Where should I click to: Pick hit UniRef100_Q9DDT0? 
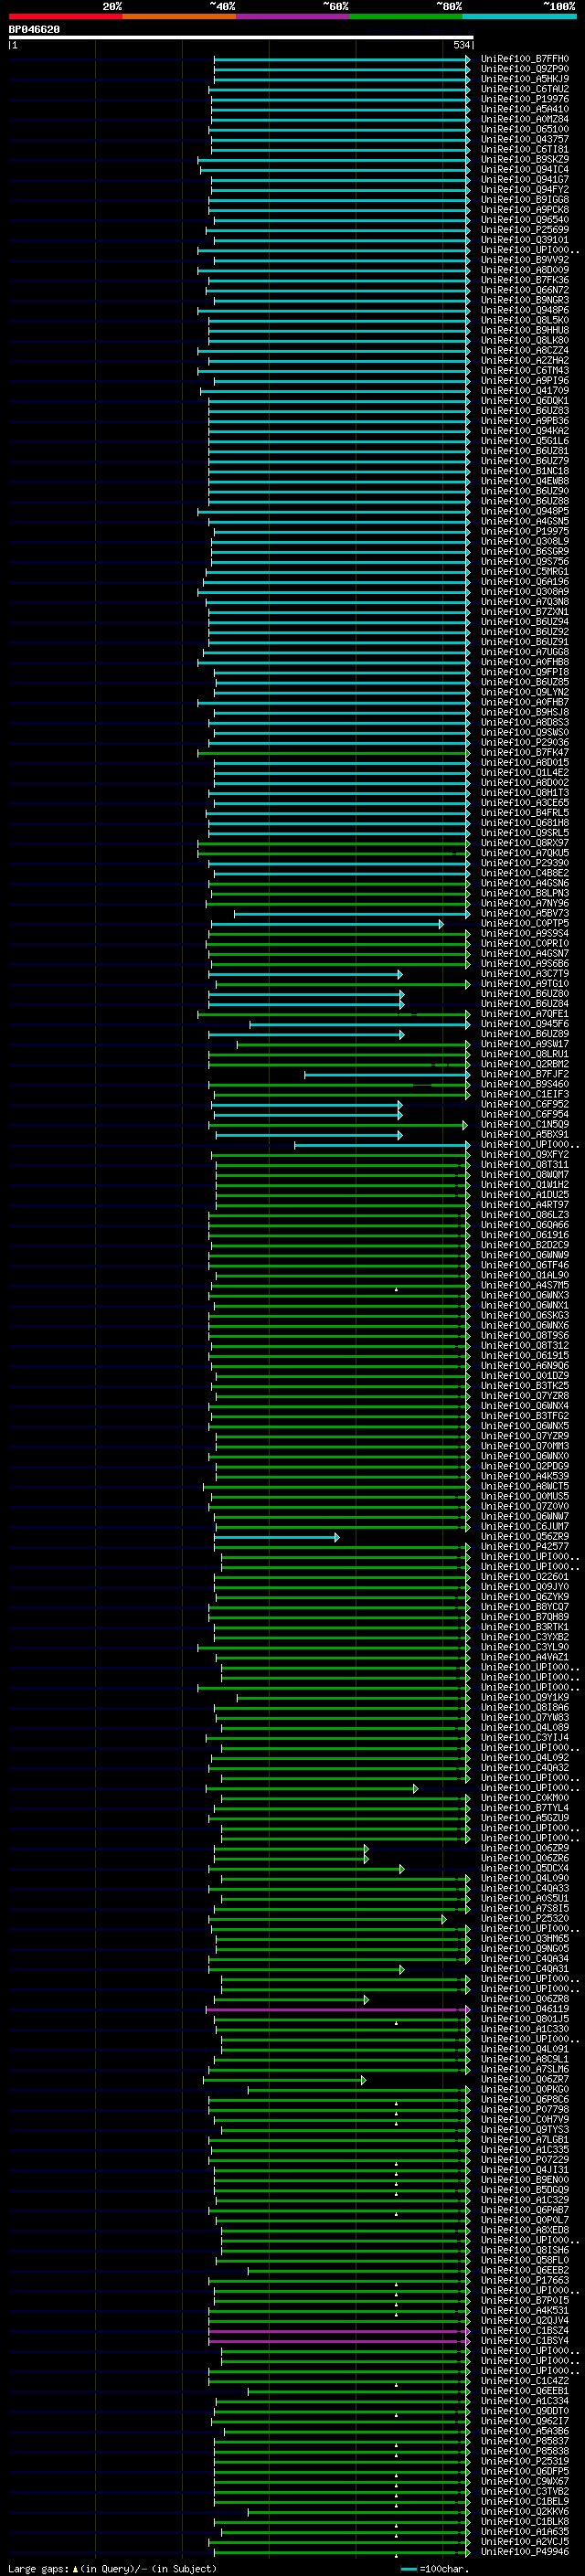coord(525,2412)
